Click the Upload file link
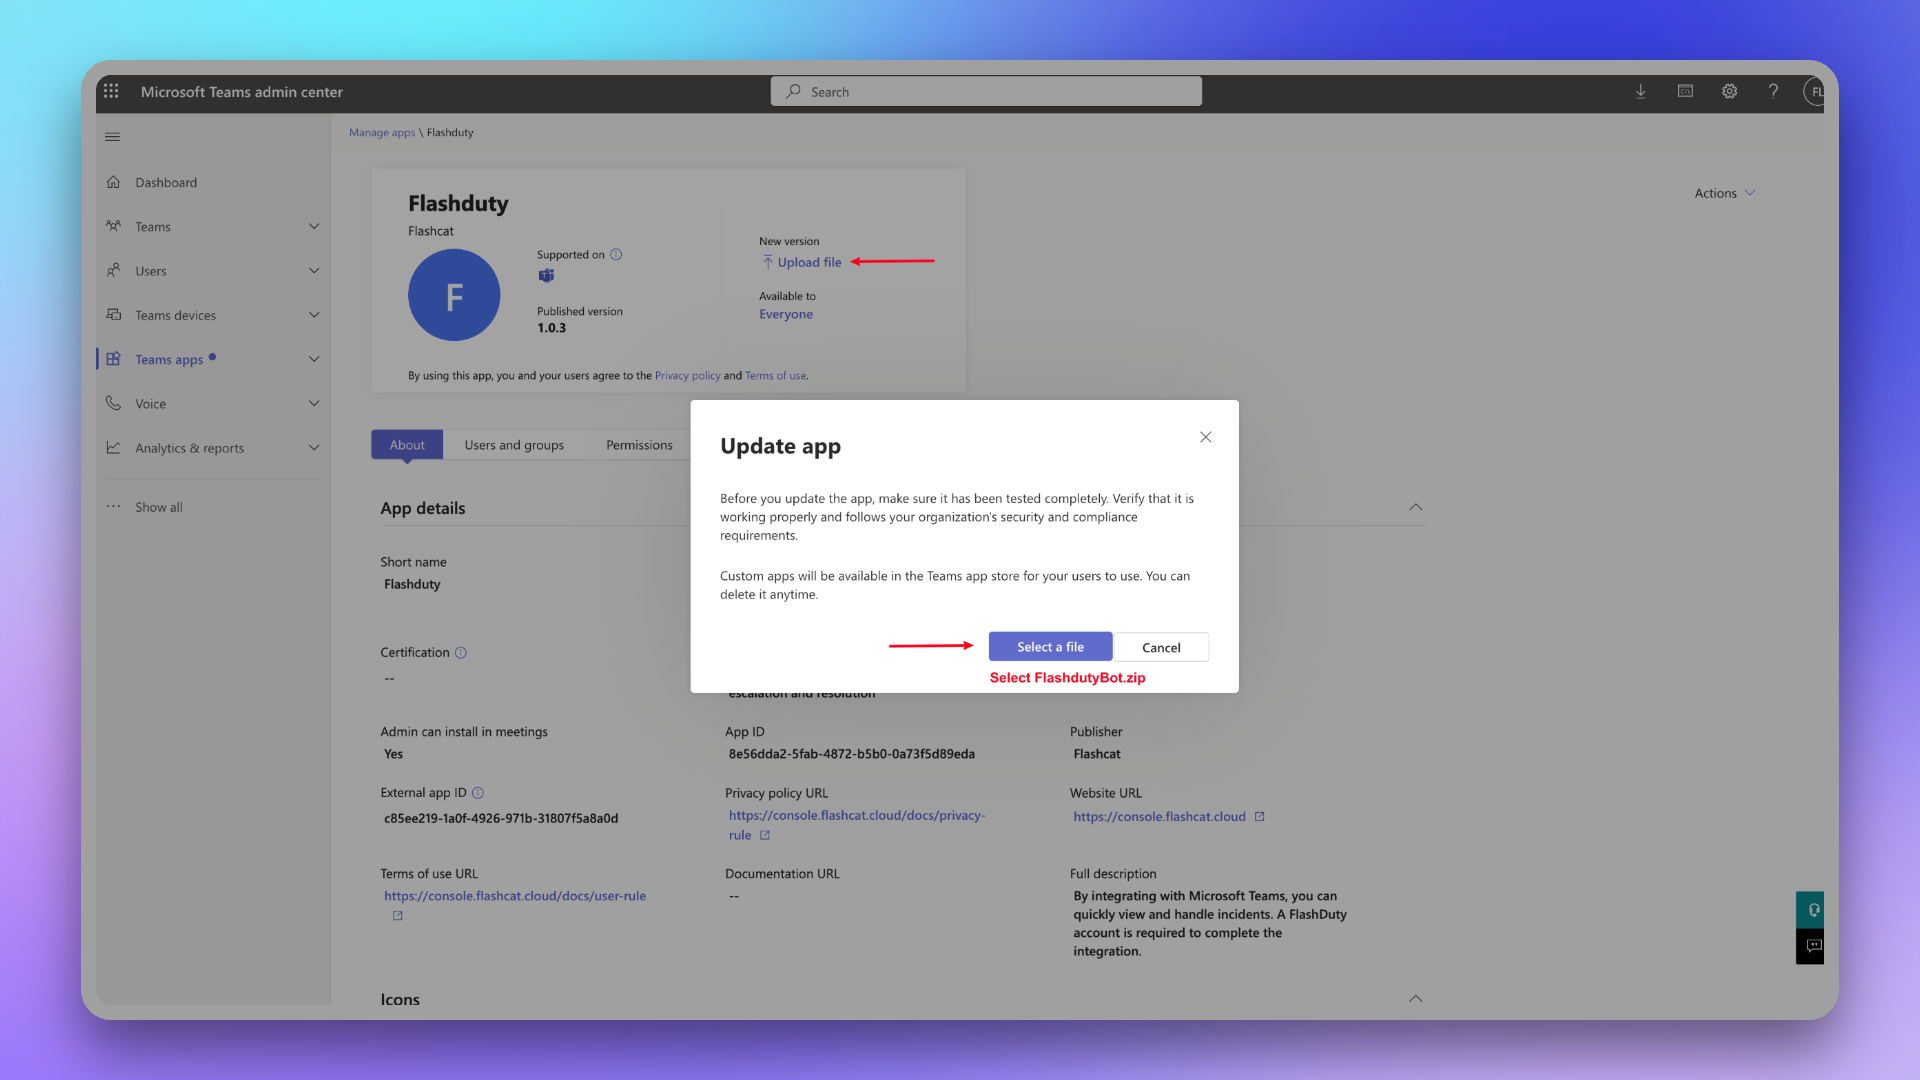Image resolution: width=1920 pixels, height=1080 pixels. 808,262
